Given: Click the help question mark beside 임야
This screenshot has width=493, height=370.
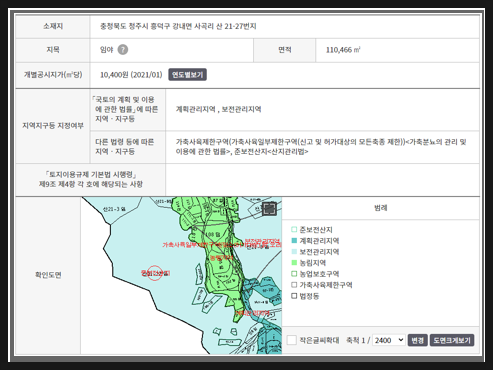Looking at the screenshot, I should coord(123,50).
